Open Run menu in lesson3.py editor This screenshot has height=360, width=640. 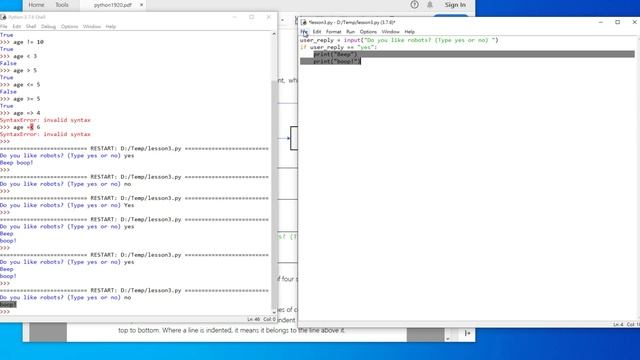pyautogui.click(x=350, y=32)
